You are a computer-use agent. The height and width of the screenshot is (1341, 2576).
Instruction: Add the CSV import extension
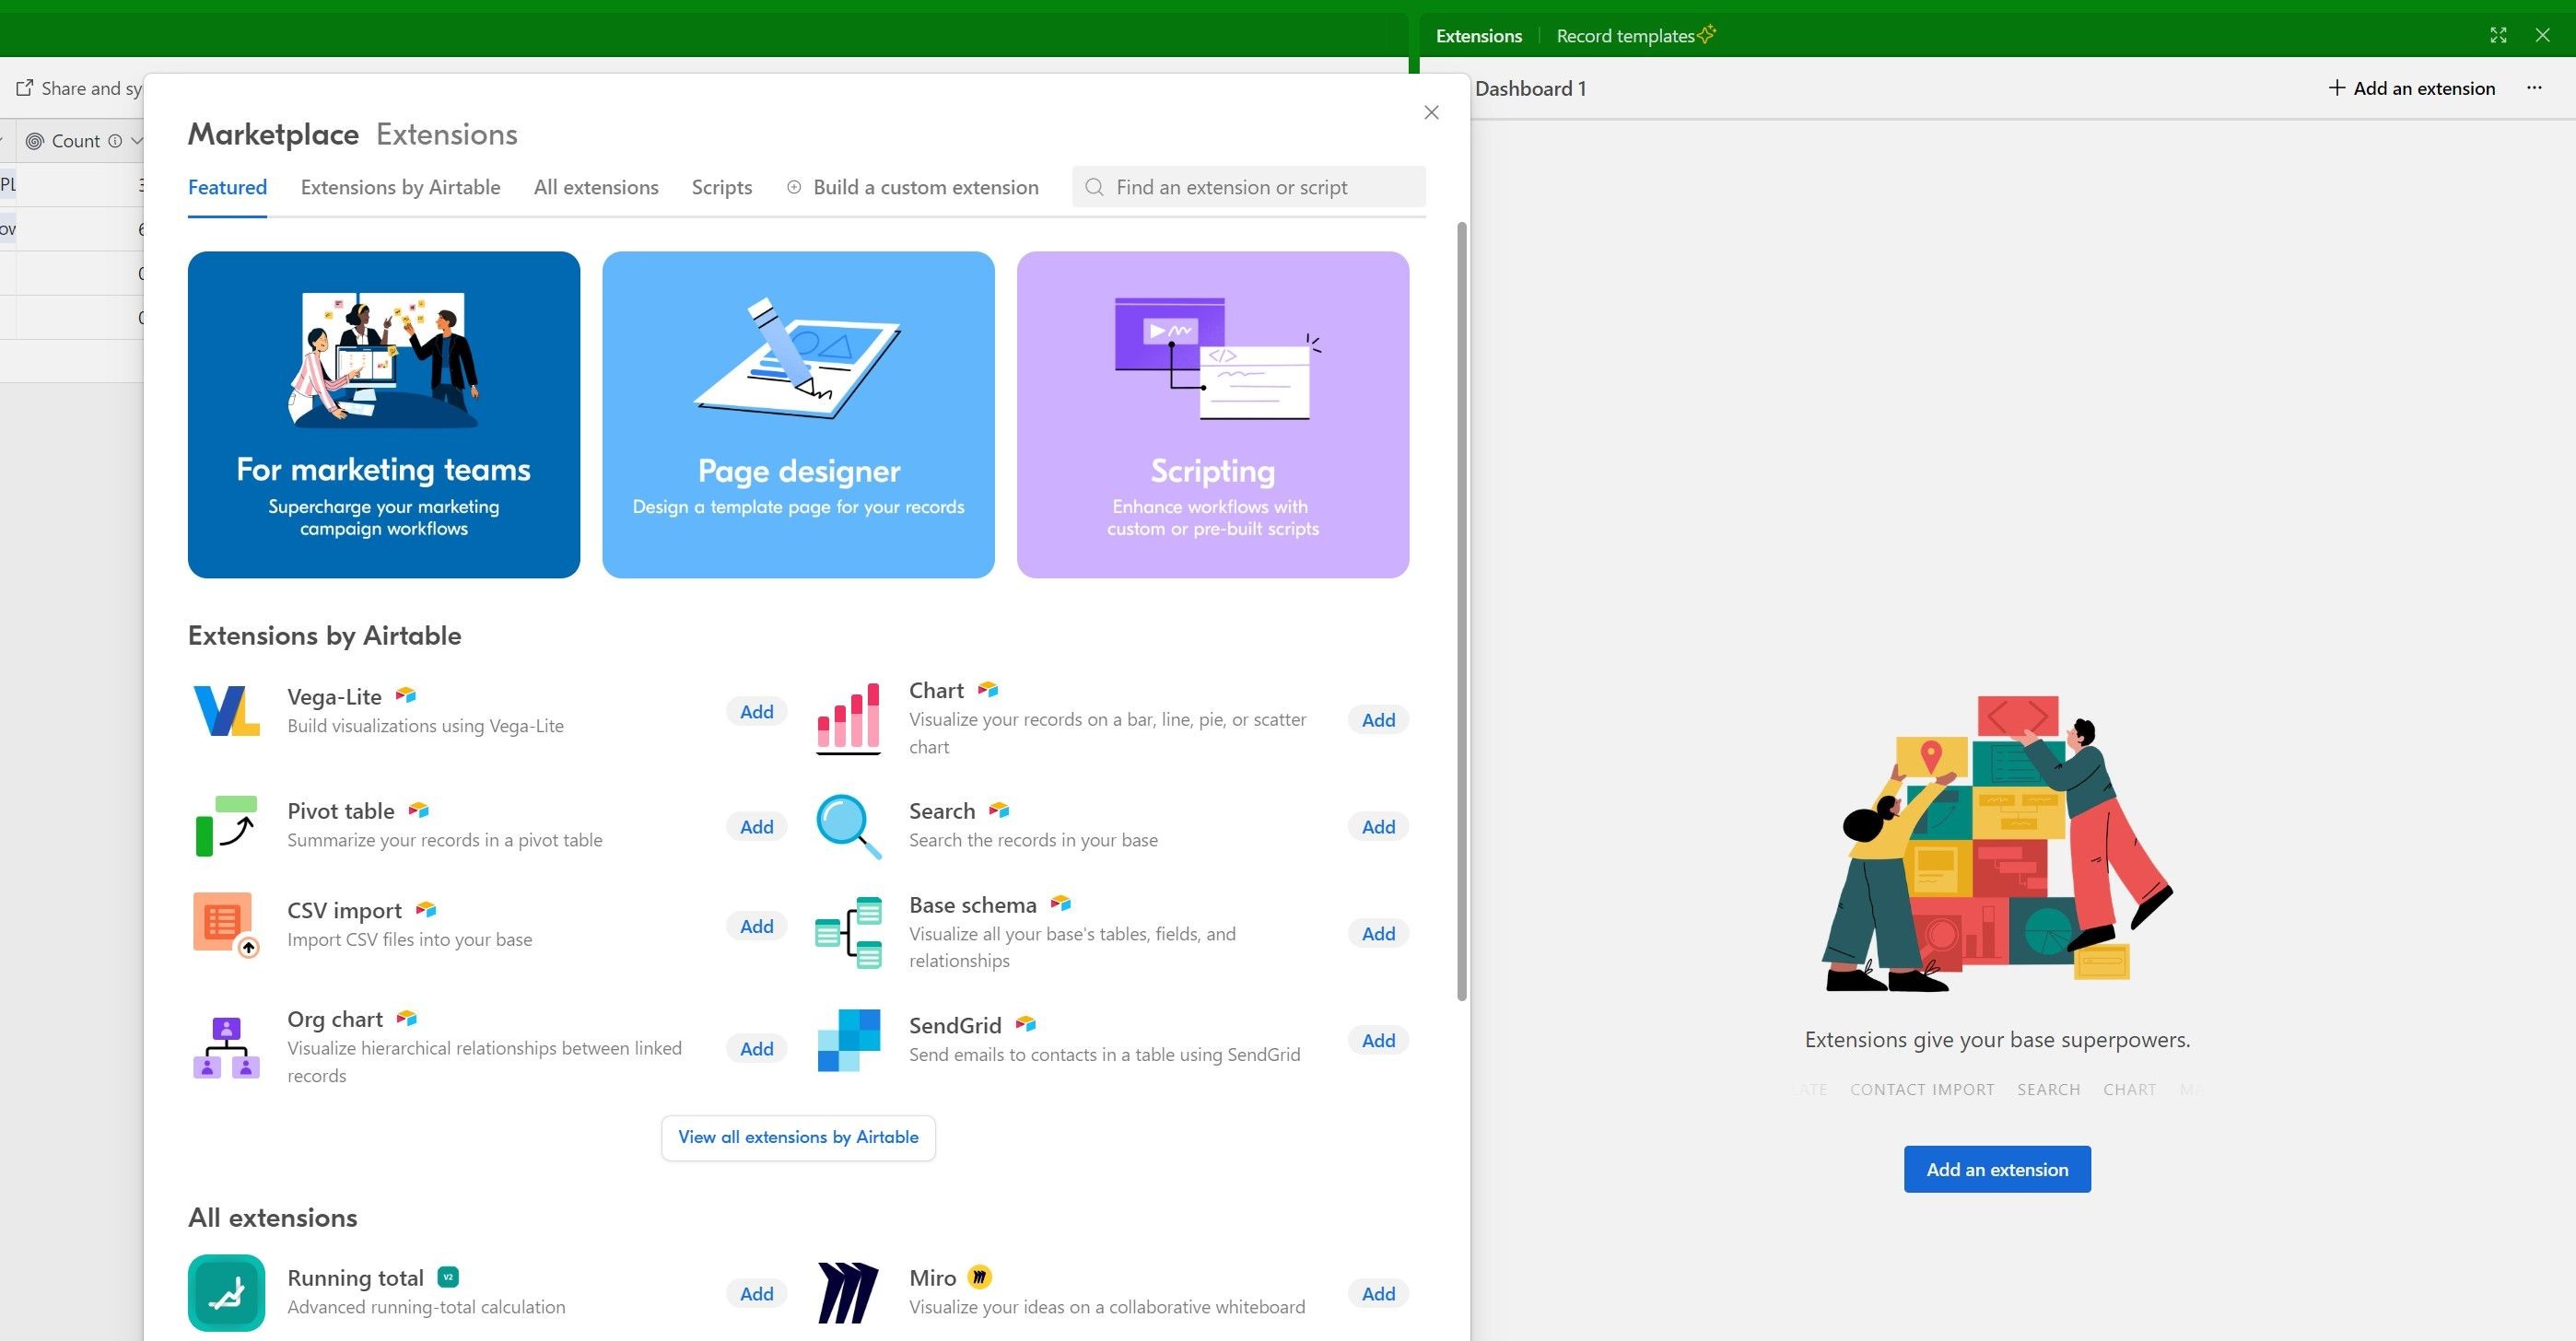tap(756, 926)
